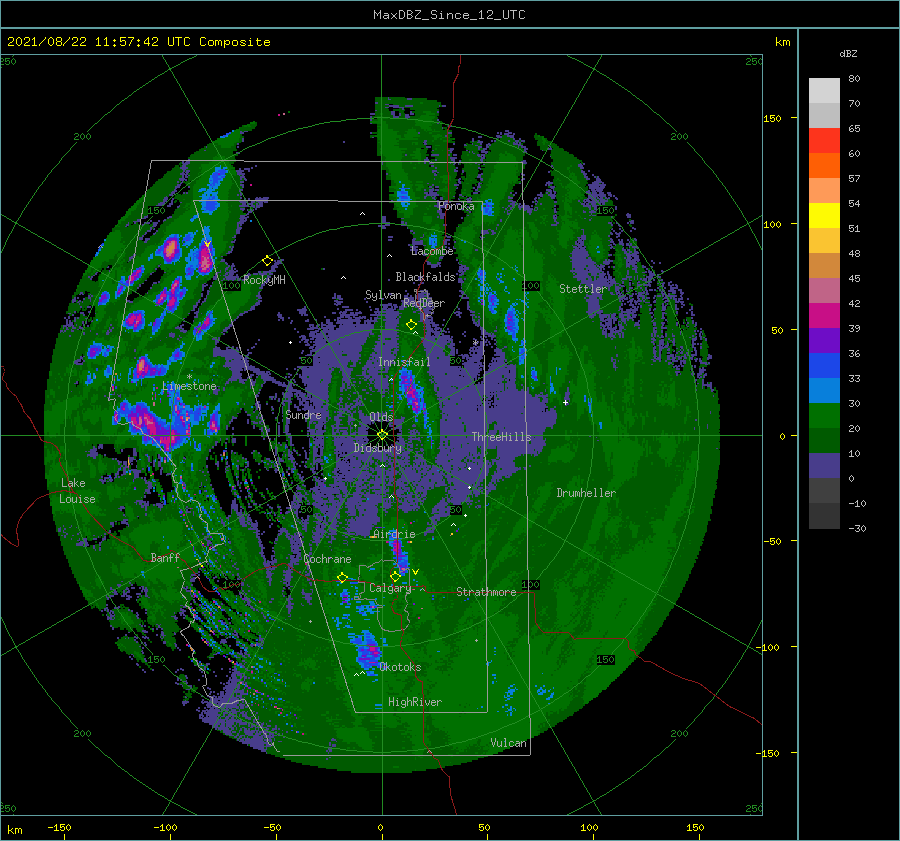Select the lightest gray top legend swatch
This screenshot has width=900, height=841.
click(x=824, y=90)
